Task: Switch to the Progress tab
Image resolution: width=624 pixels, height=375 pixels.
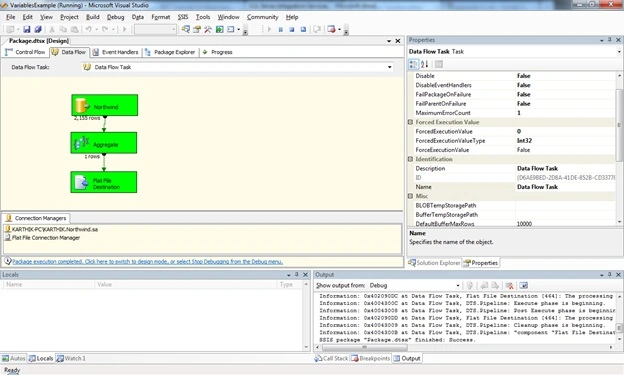Action: tap(217, 52)
